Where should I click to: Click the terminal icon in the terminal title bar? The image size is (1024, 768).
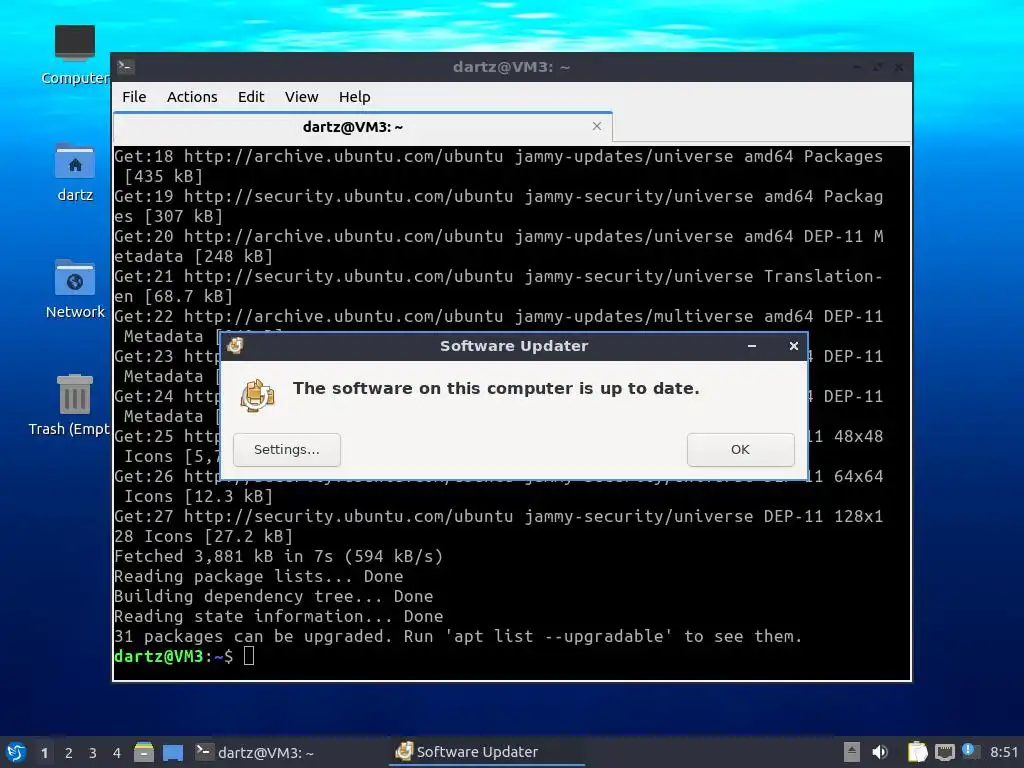click(126, 66)
